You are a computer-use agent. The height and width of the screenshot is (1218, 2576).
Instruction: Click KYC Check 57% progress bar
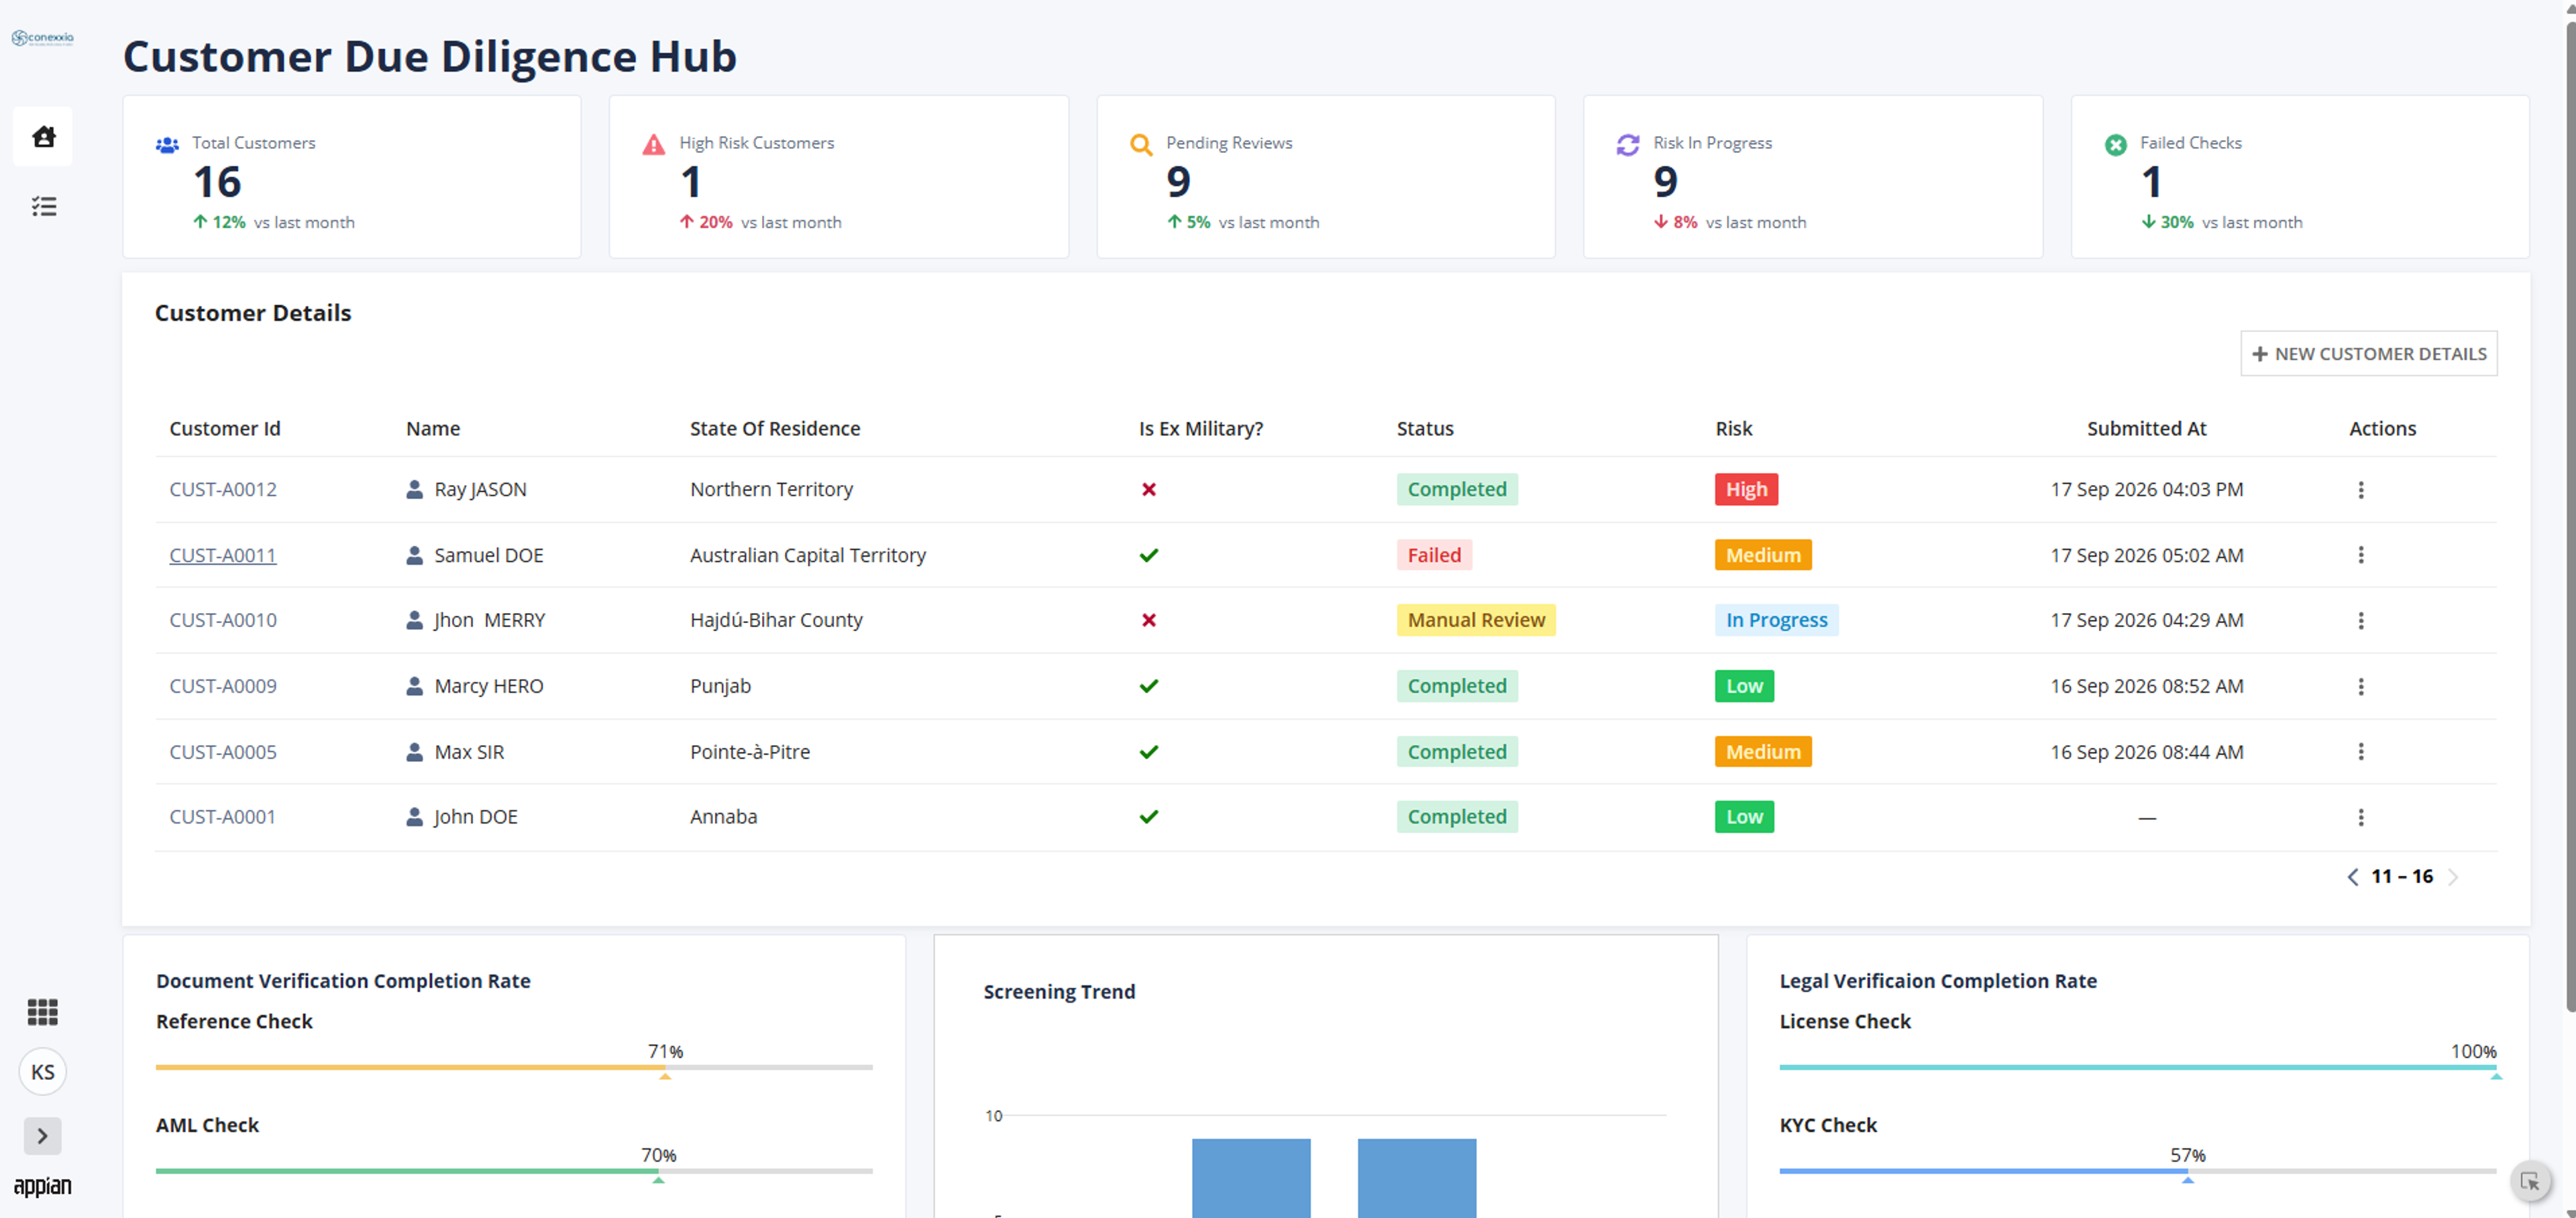(2137, 1171)
